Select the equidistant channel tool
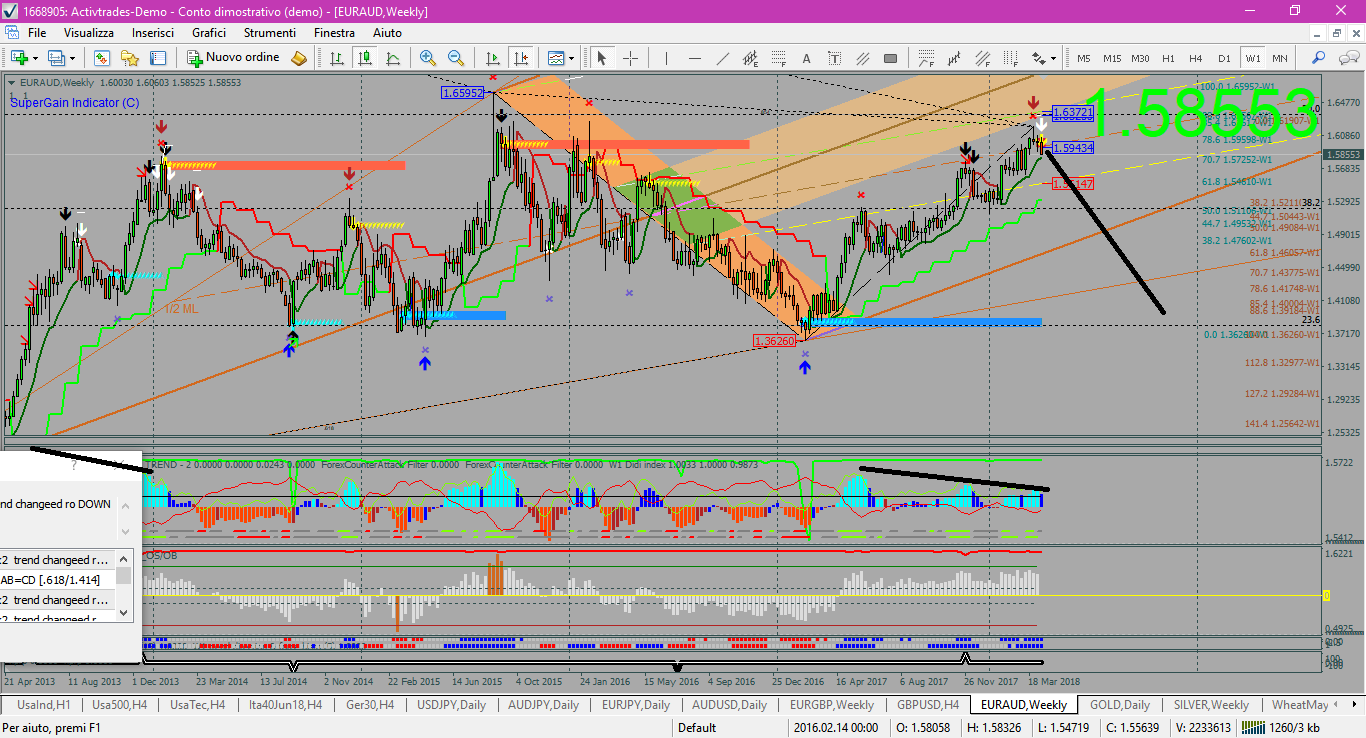 (x=750, y=58)
